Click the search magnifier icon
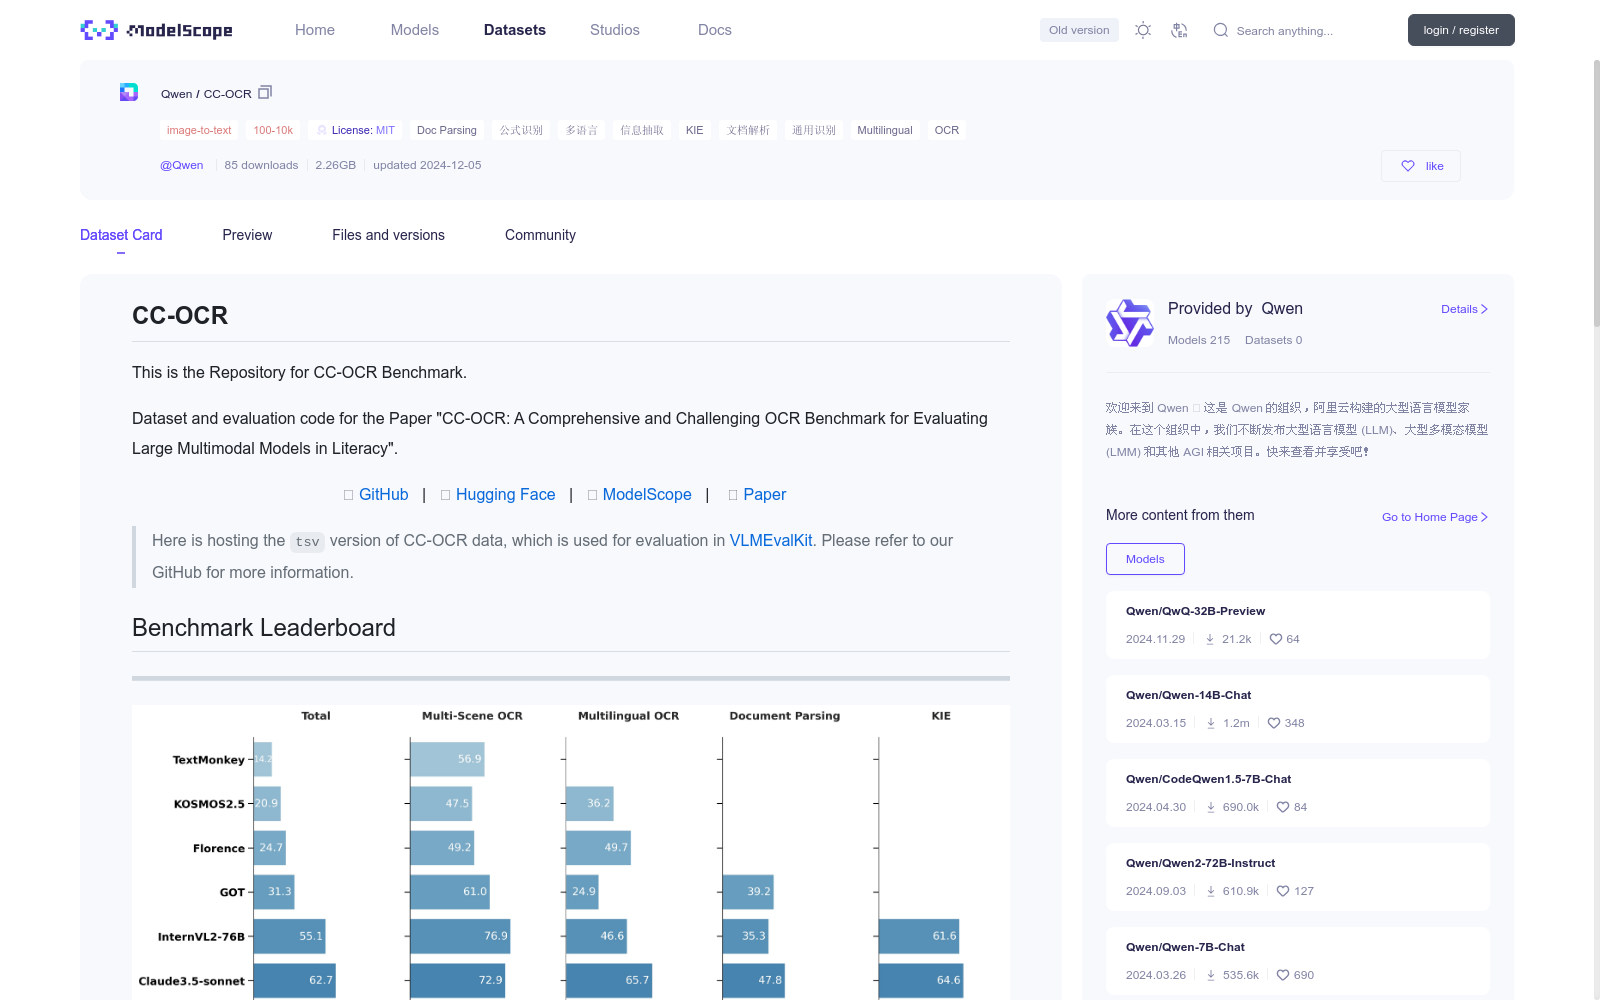 click(1221, 30)
